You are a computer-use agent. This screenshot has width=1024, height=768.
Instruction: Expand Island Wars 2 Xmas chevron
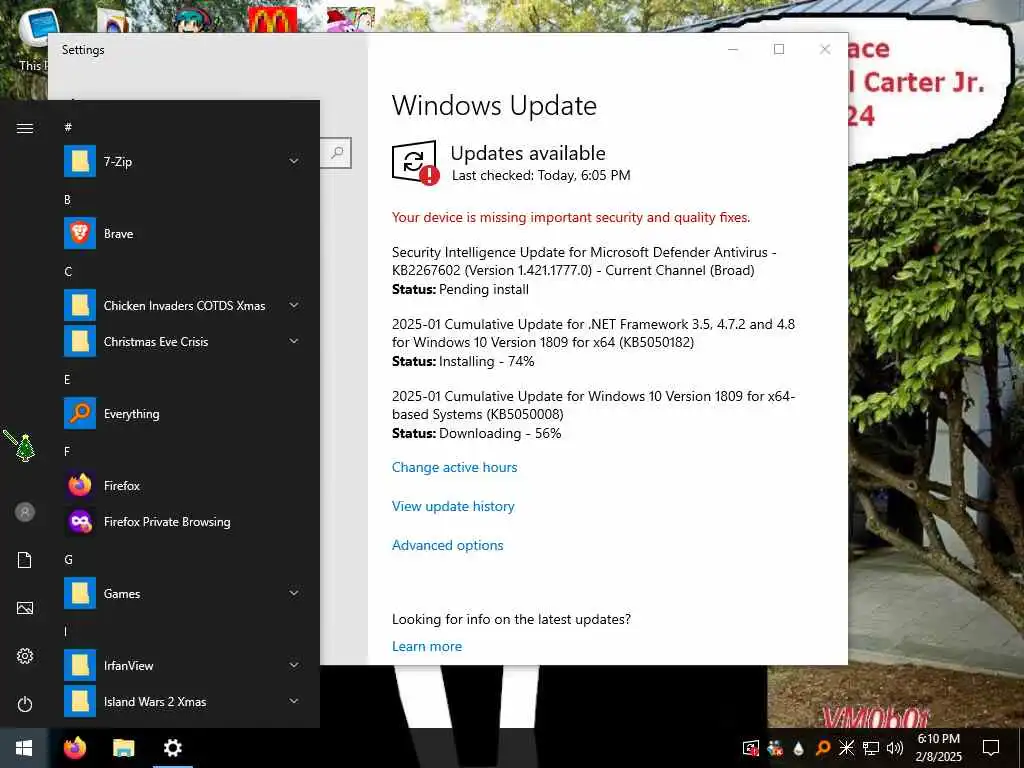pos(294,701)
